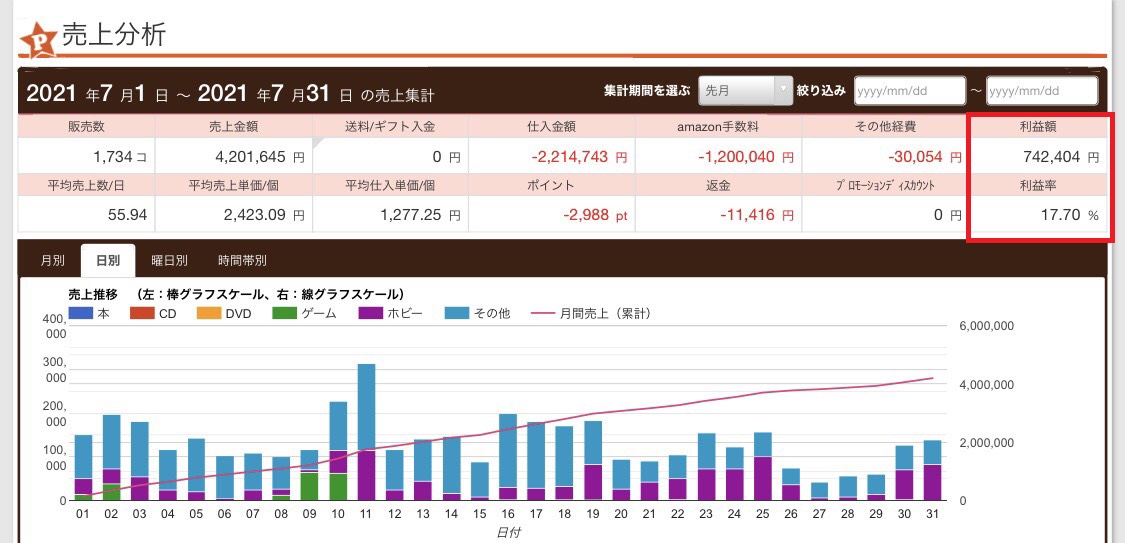1125x543 pixels.
Task: Click the green game bar on day 09
Action: 310,486
